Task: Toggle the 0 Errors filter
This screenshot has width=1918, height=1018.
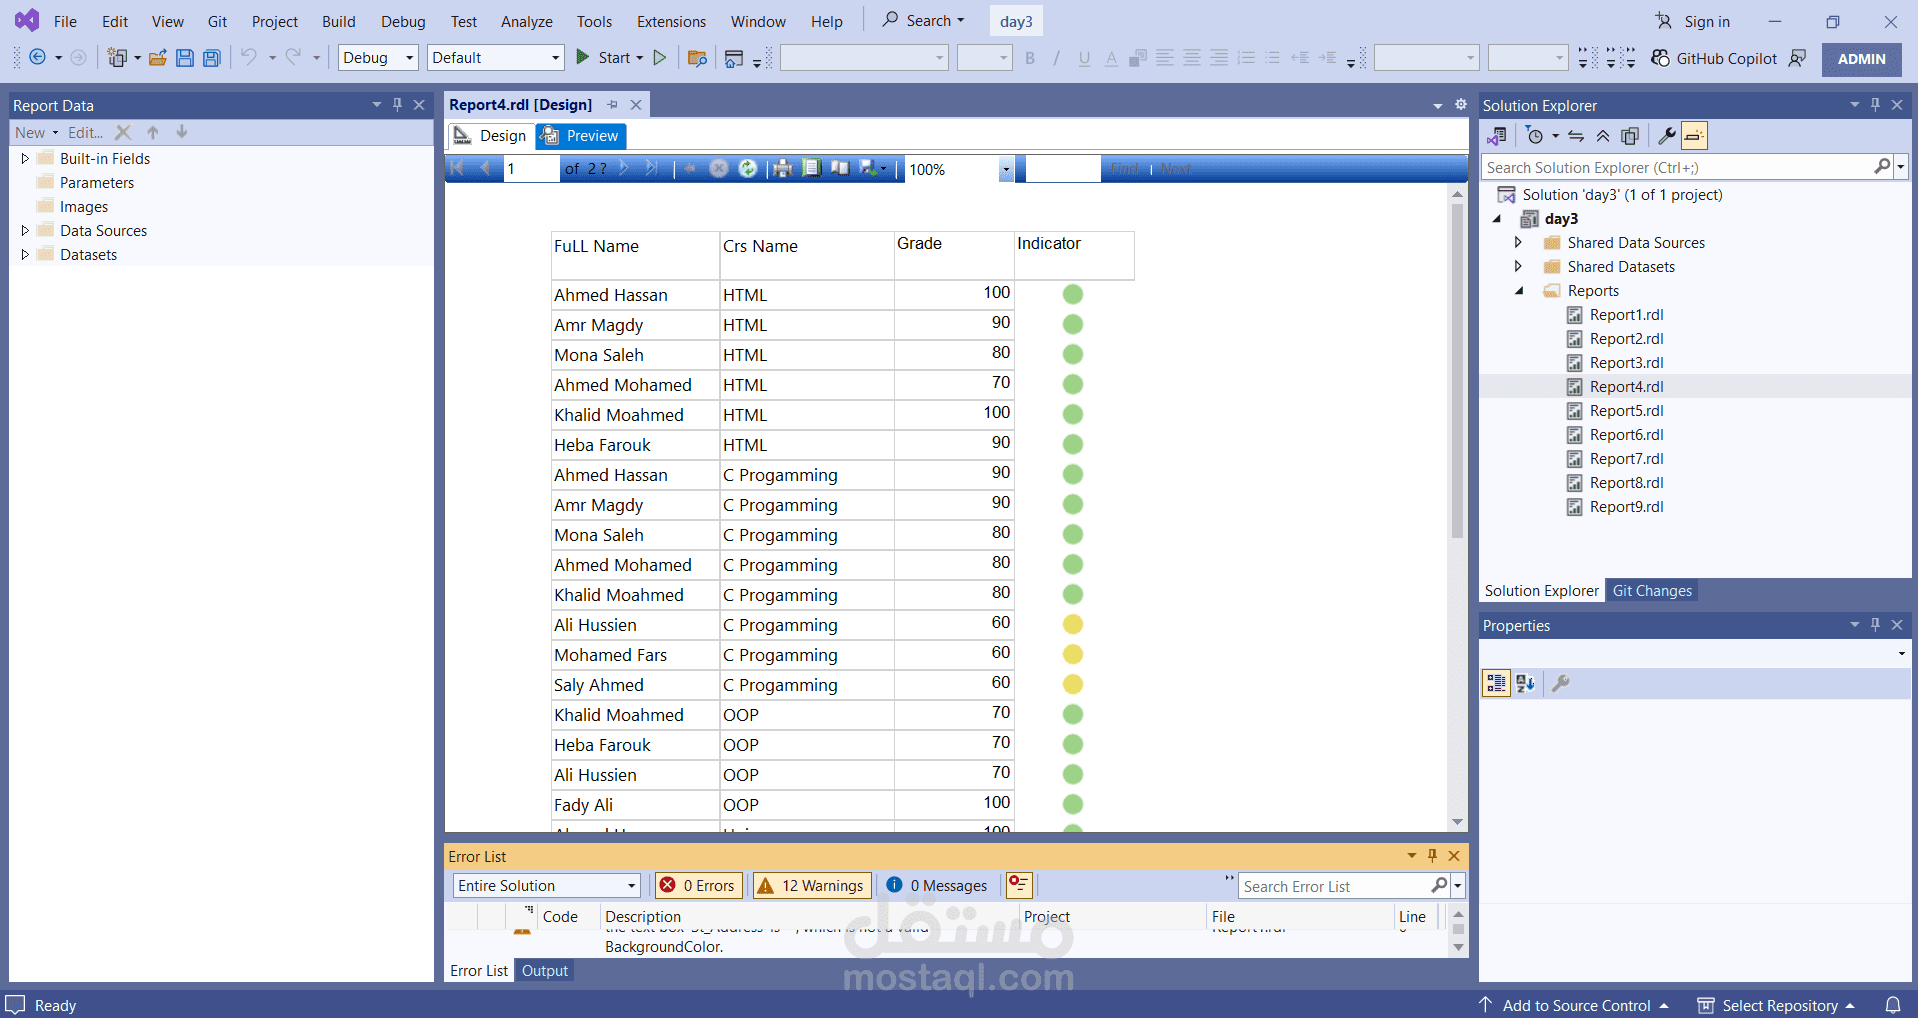Action: pyautogui.click(x=699, y=885)
